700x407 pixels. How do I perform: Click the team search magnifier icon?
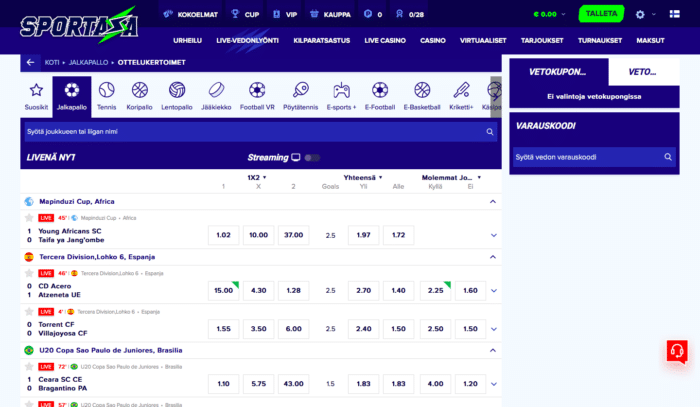point(490,132)
